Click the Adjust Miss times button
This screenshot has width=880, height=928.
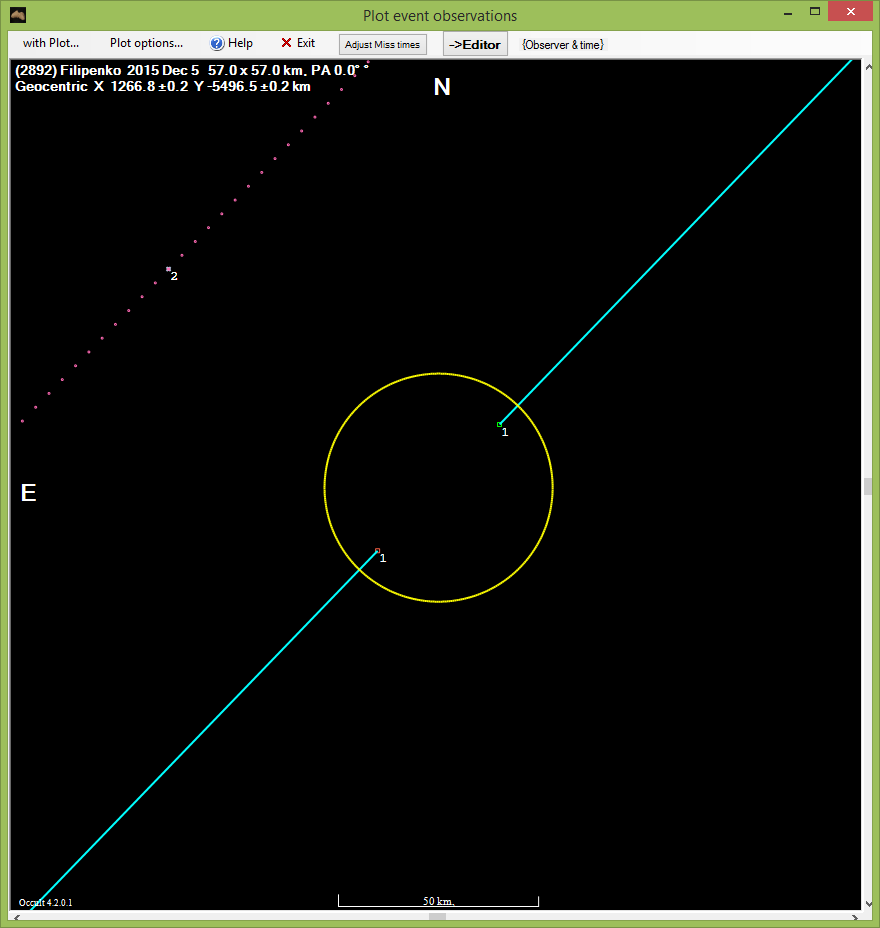(x=382, y=44)
